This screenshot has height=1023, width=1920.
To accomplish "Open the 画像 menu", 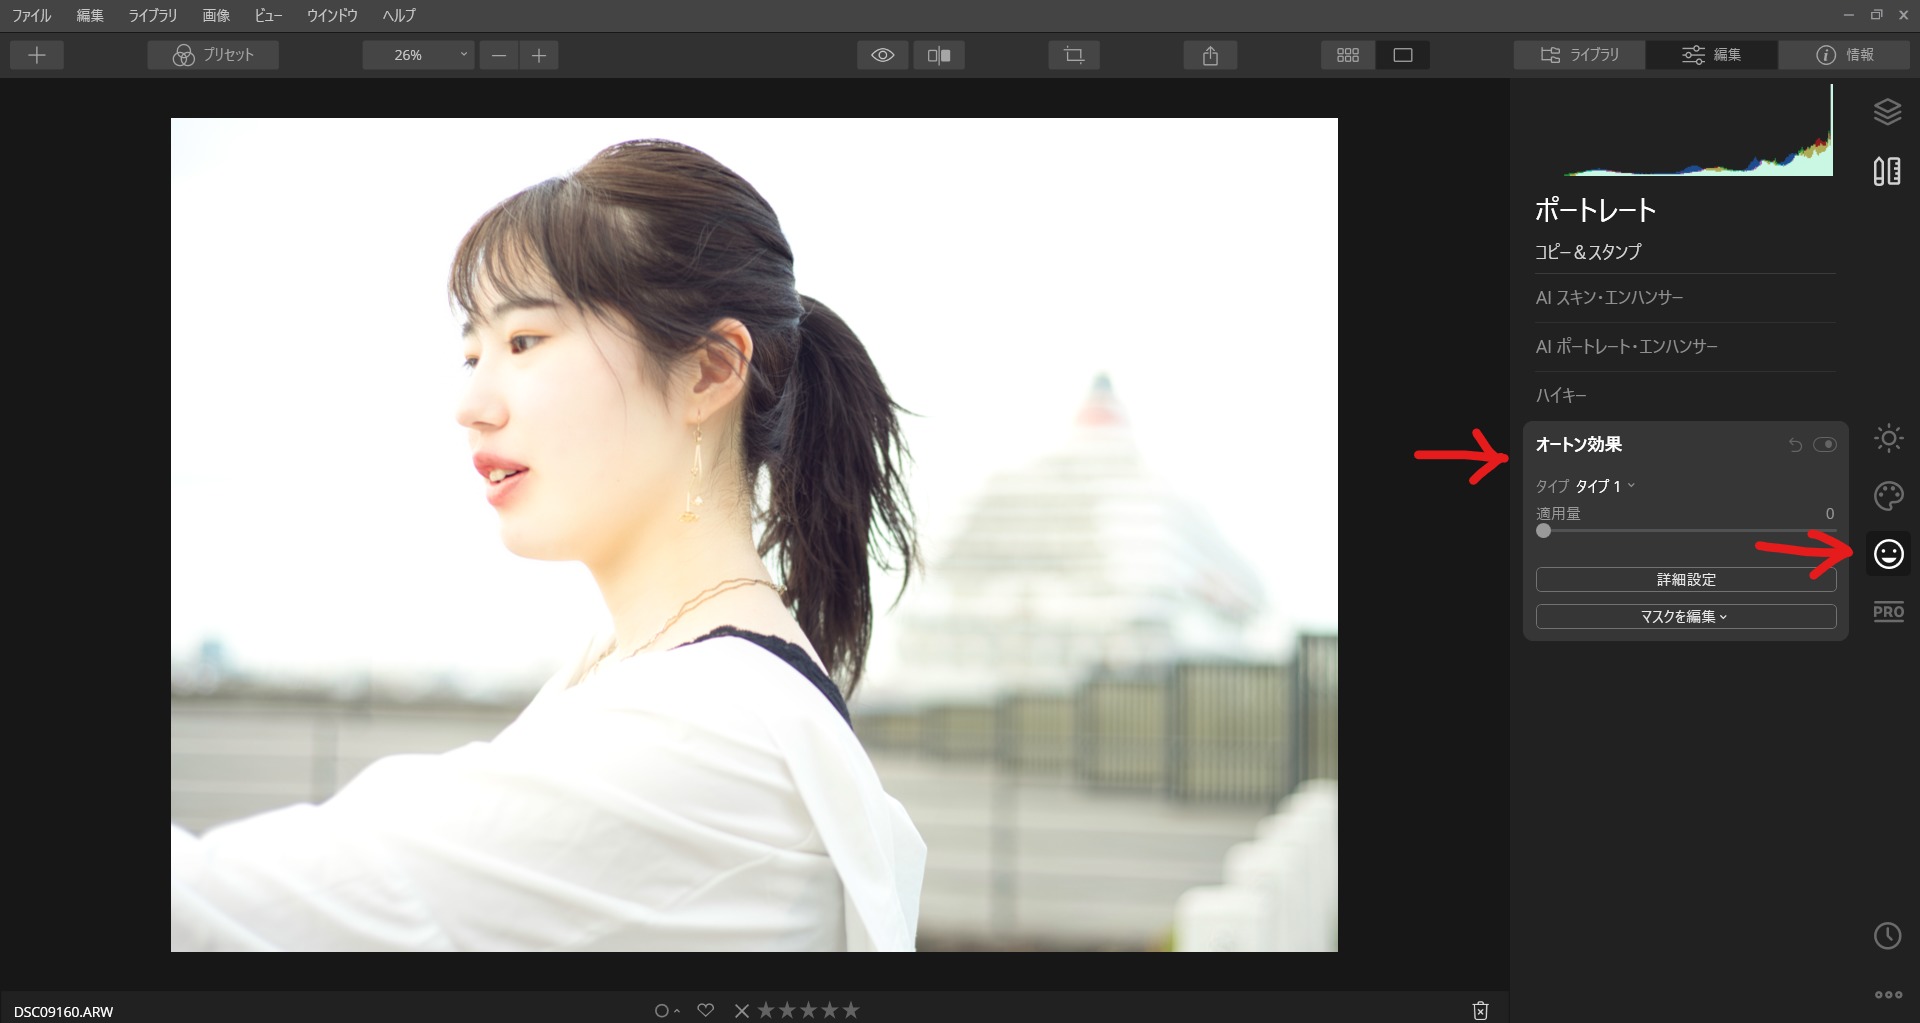I will tap(216, 15).
